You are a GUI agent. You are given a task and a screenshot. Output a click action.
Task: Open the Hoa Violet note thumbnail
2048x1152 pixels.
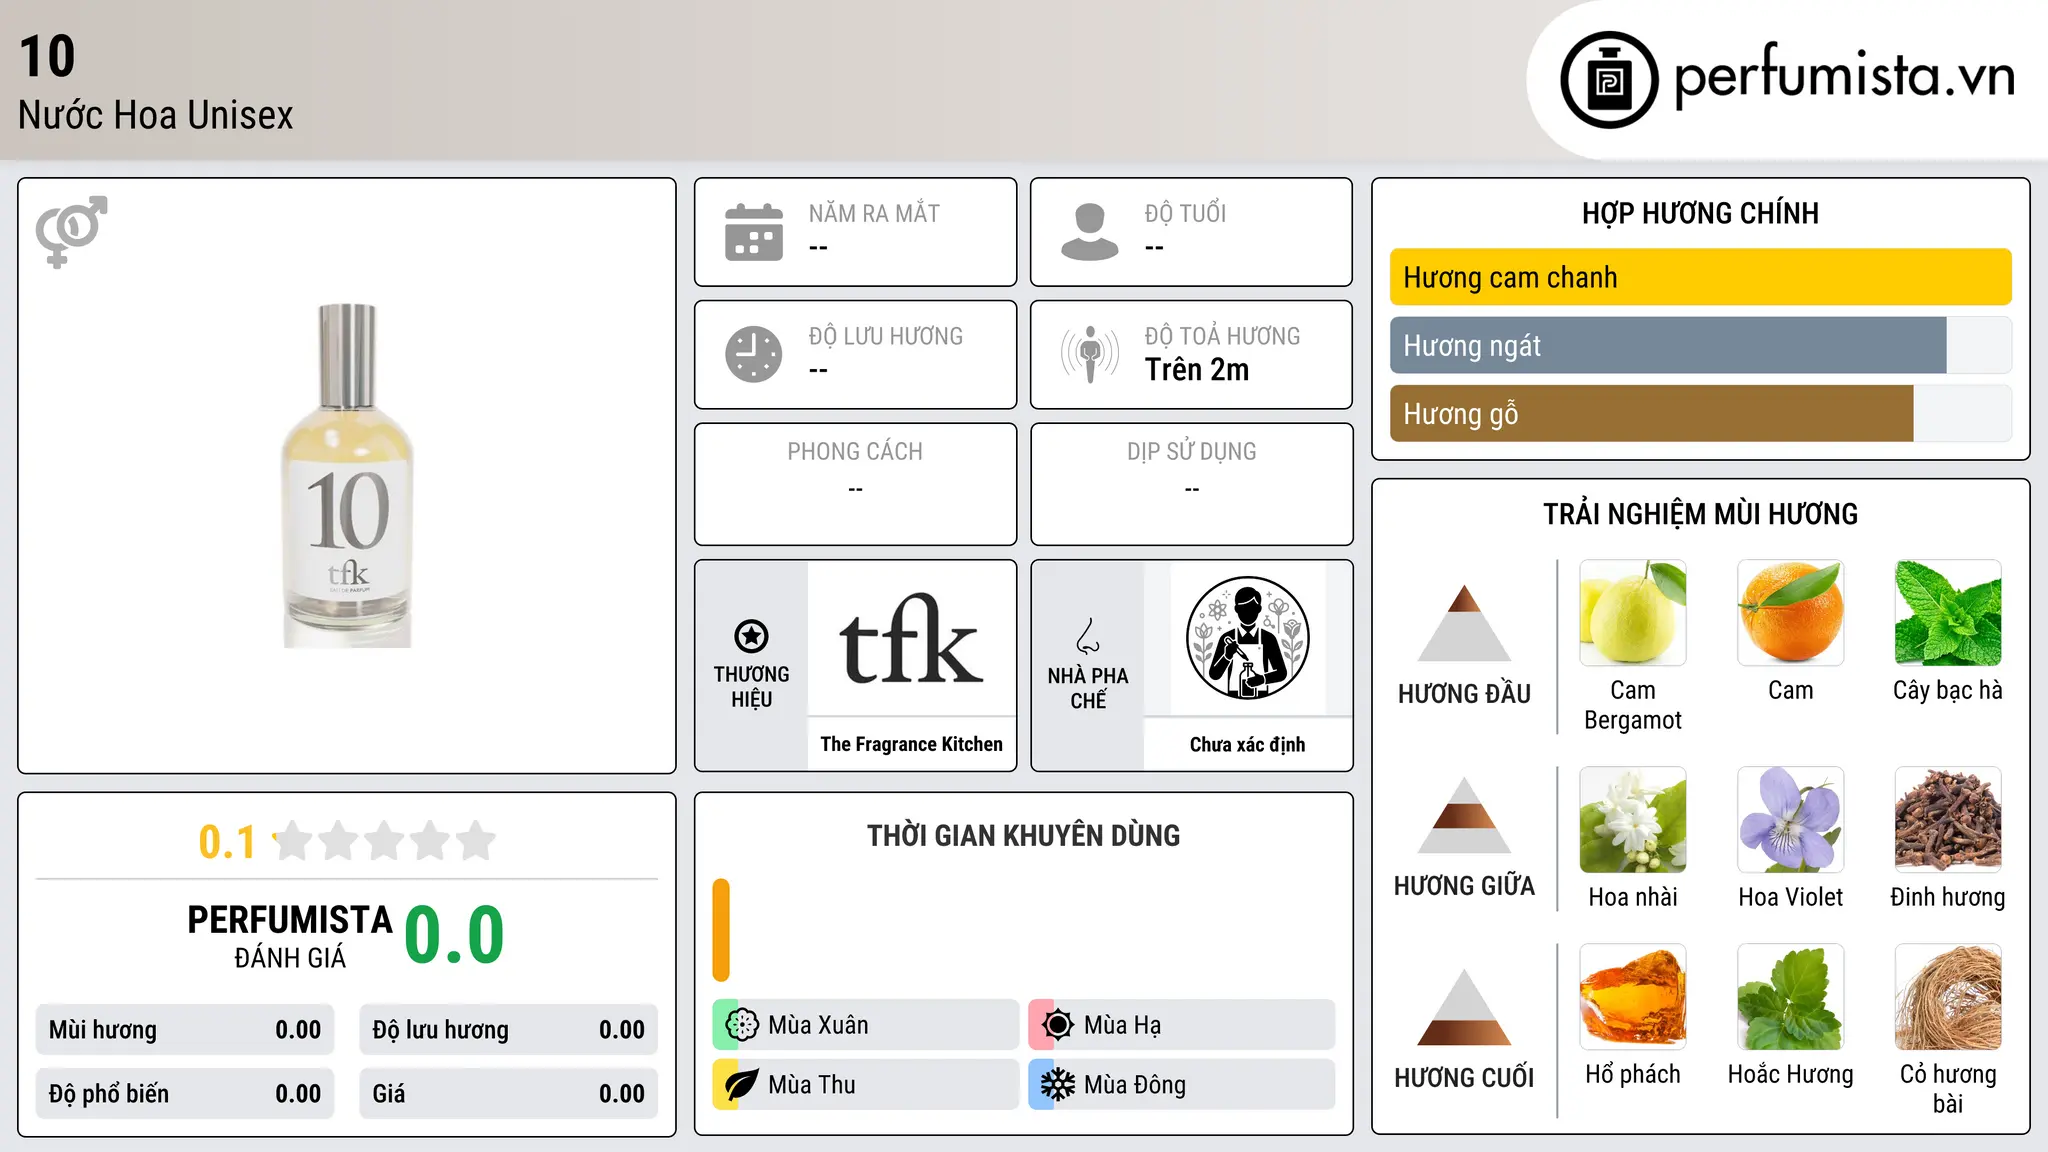[1790, 819]
